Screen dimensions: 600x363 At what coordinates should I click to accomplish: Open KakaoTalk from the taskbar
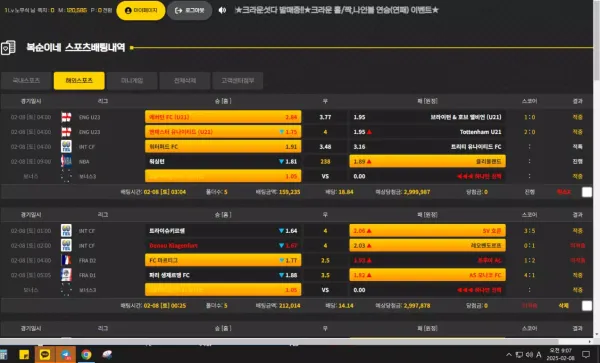45,355
